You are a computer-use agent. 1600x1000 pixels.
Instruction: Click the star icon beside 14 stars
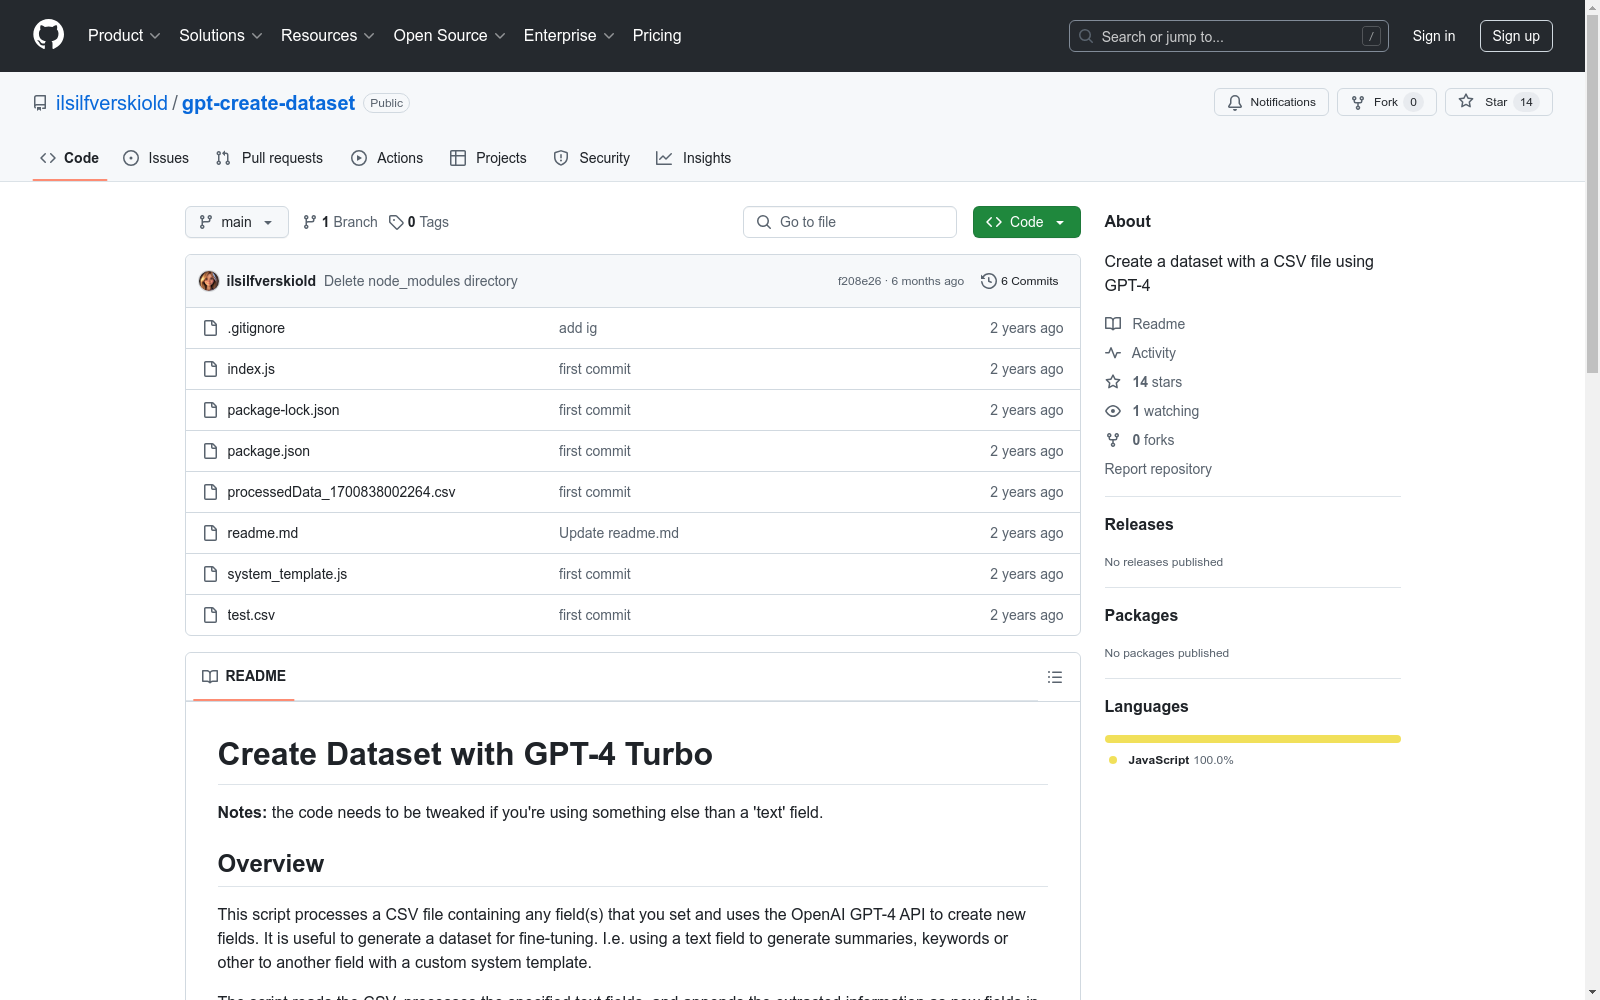pos(1113,382)
